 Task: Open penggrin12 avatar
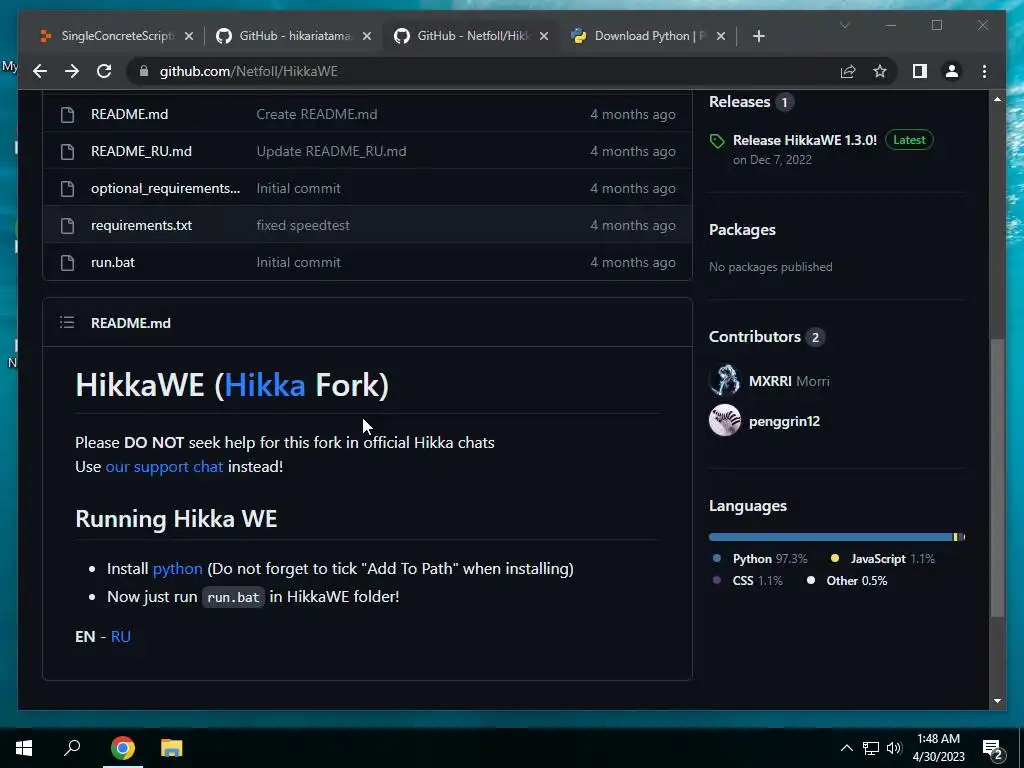tap(725, 420)
